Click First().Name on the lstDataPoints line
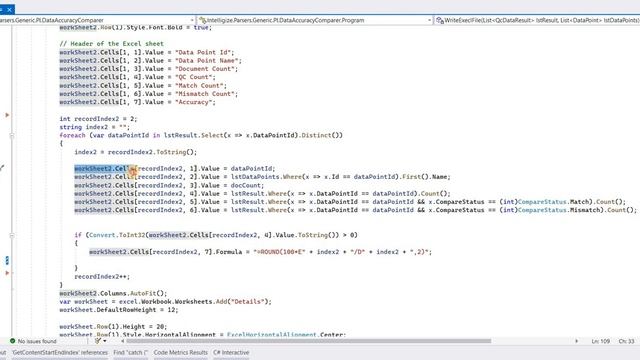 tap(424, 177)
